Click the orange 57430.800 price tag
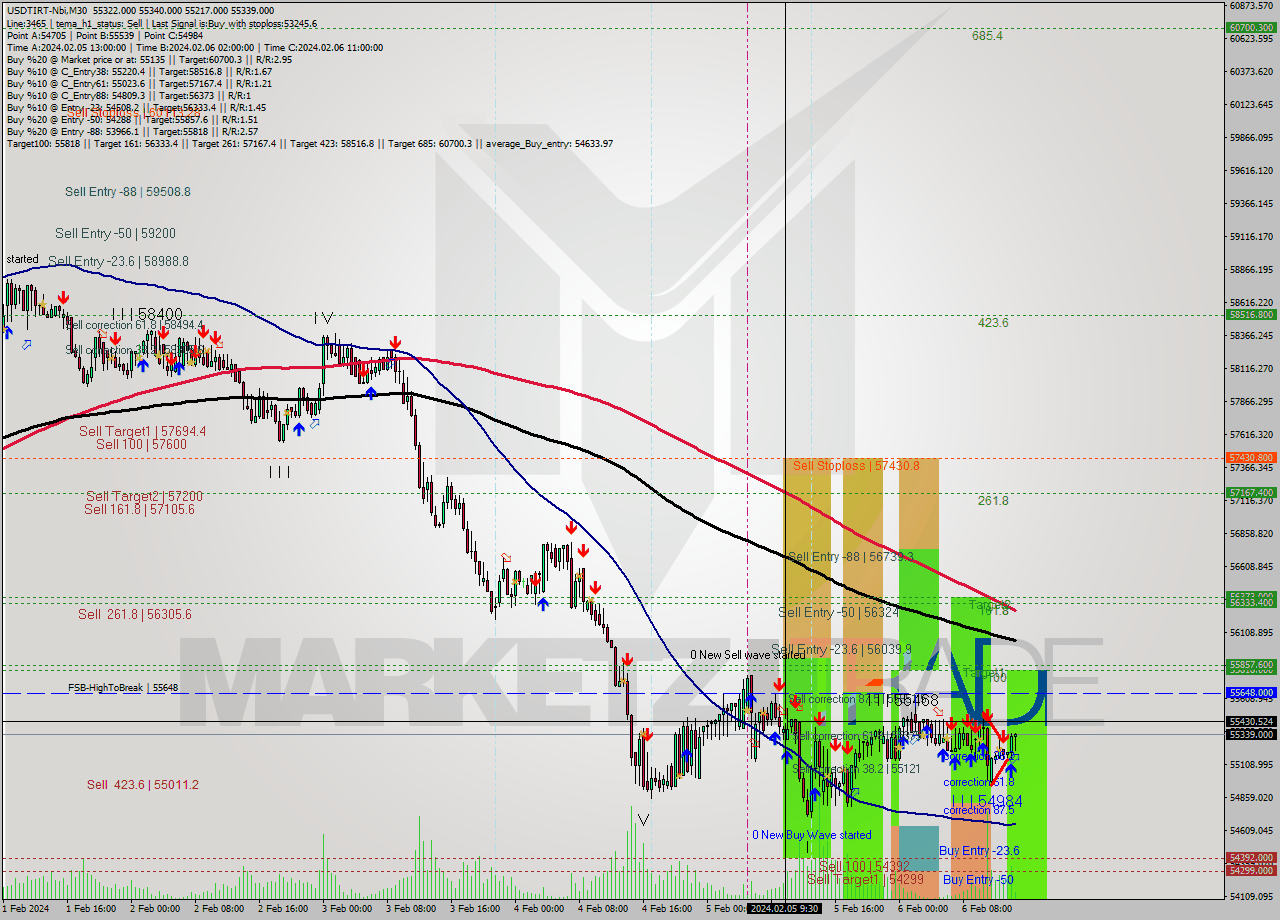Viewport: 1280px width, 920px height. pos(1251,457)
